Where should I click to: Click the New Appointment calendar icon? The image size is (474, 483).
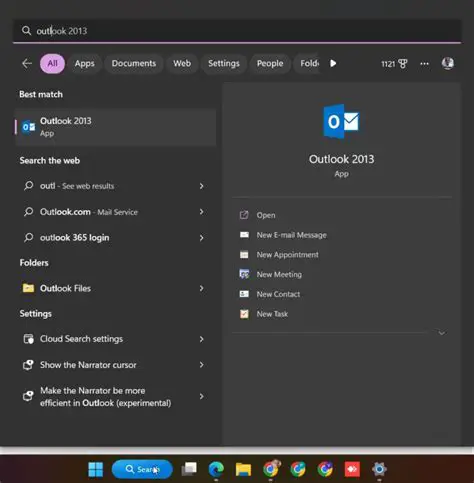(x=244, y=255)
